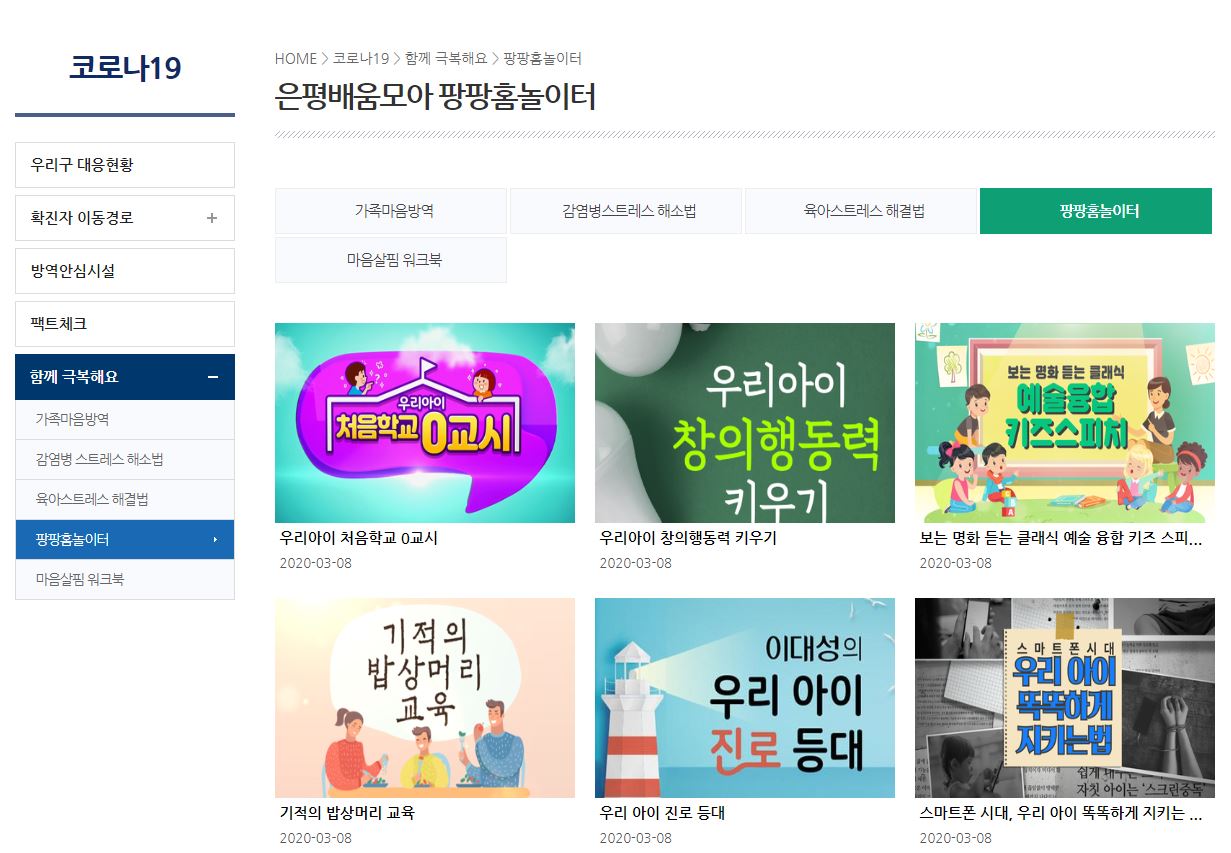
Task: Switch to 감염병스트레스 해소법 tab
Action: [626, 211]
